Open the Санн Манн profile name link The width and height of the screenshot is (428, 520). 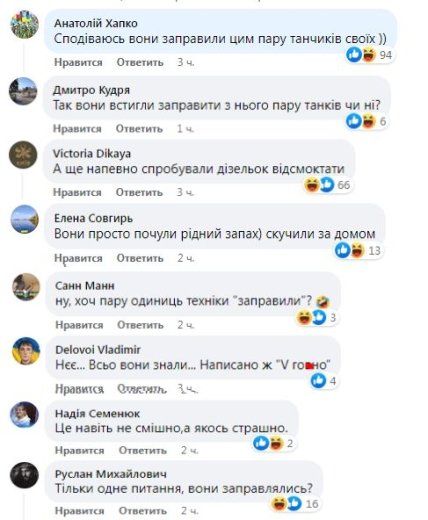[85, 286]
